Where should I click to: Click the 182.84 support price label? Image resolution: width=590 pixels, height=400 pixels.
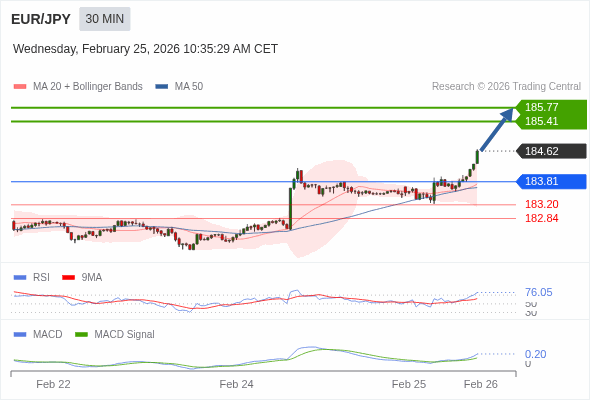pos(541,218)
